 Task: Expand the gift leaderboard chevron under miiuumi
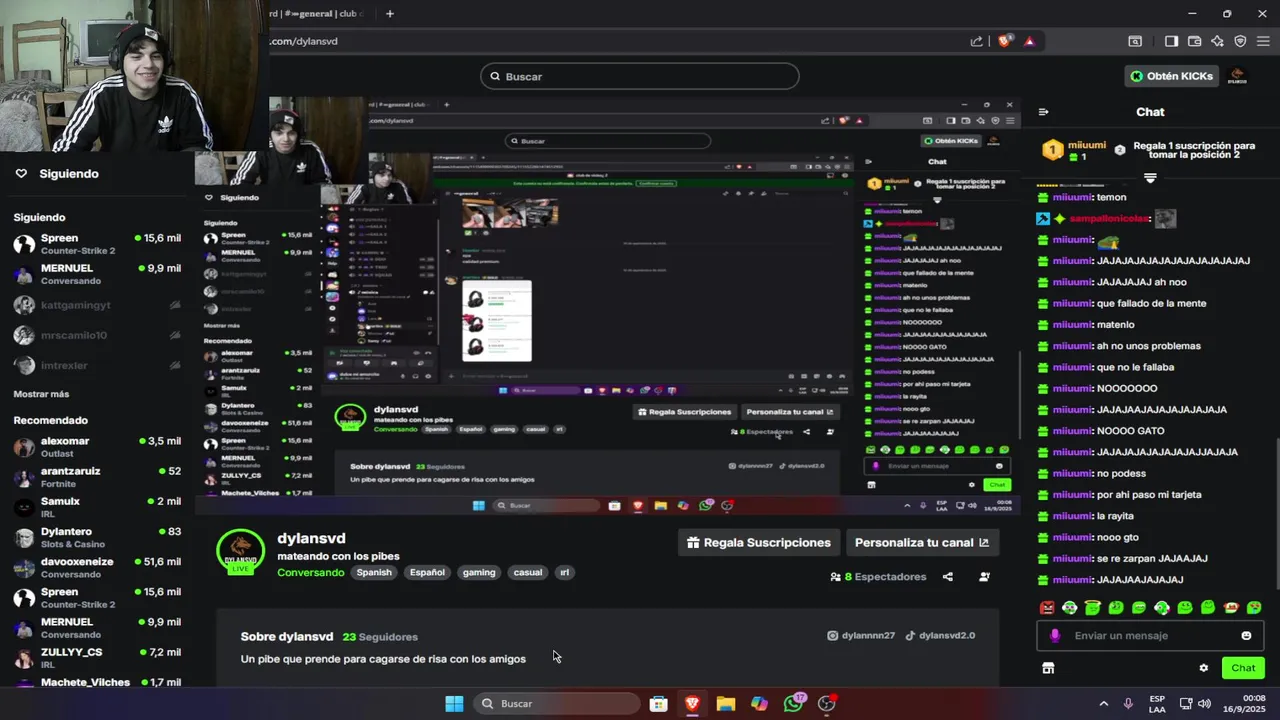(1150, 178)
